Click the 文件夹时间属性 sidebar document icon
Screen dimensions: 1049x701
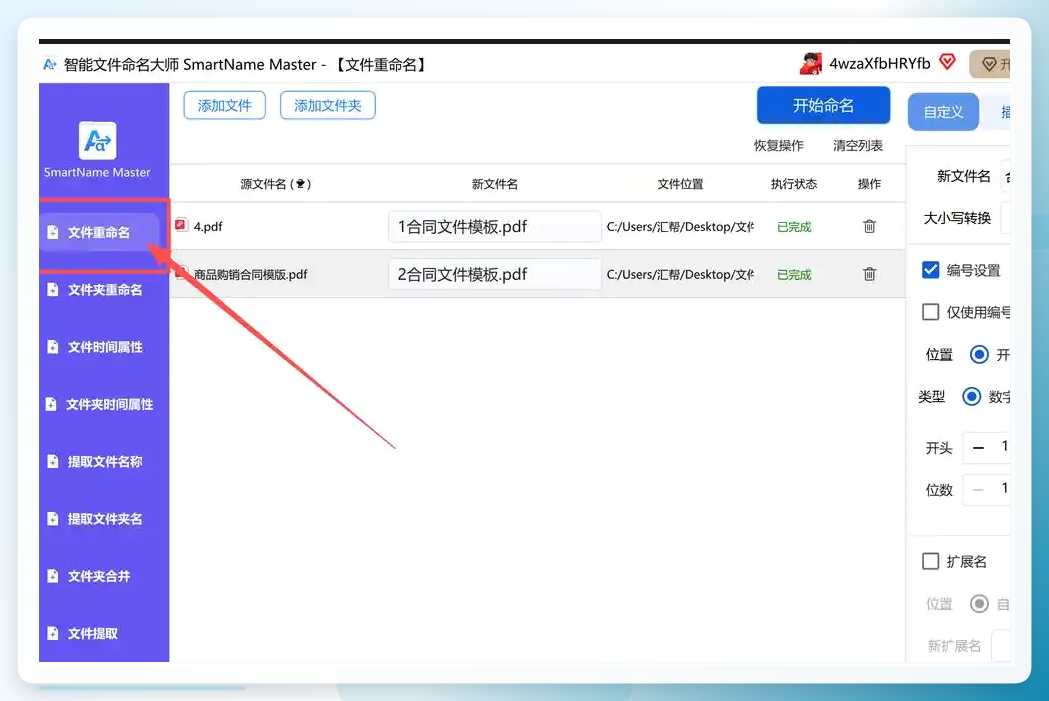click(x=51, y=404)
